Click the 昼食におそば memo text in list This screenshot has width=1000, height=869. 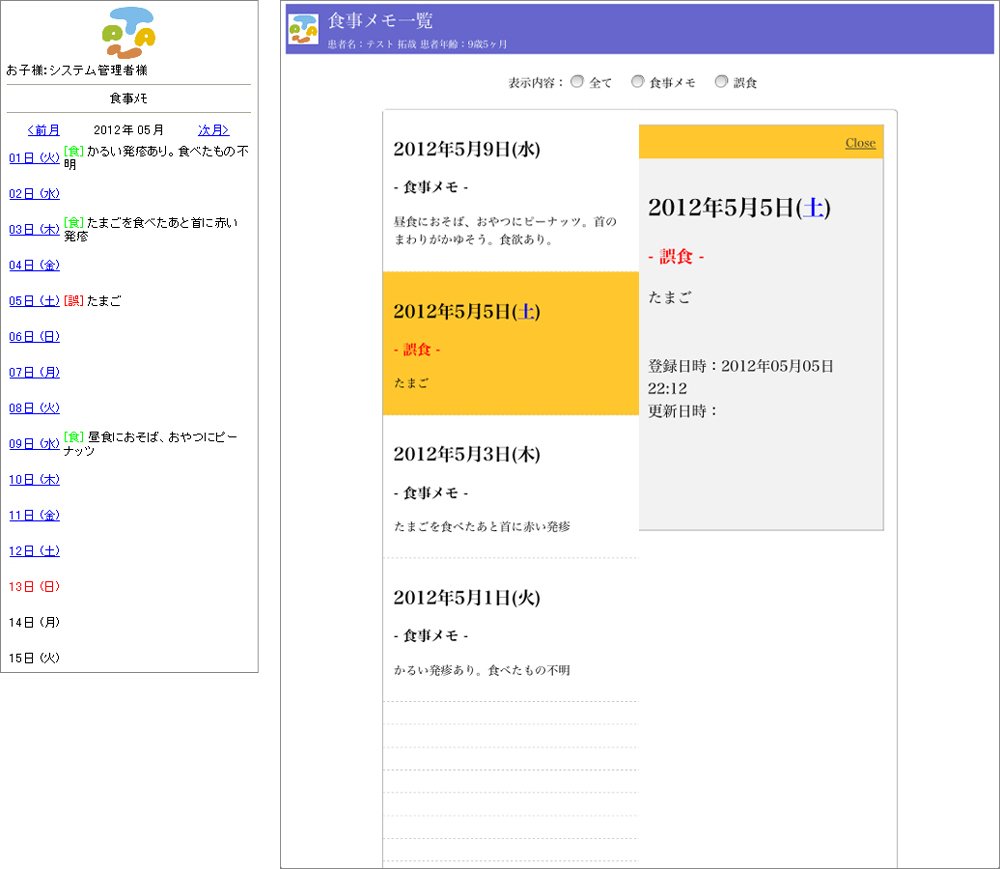(x=505, y=231)
